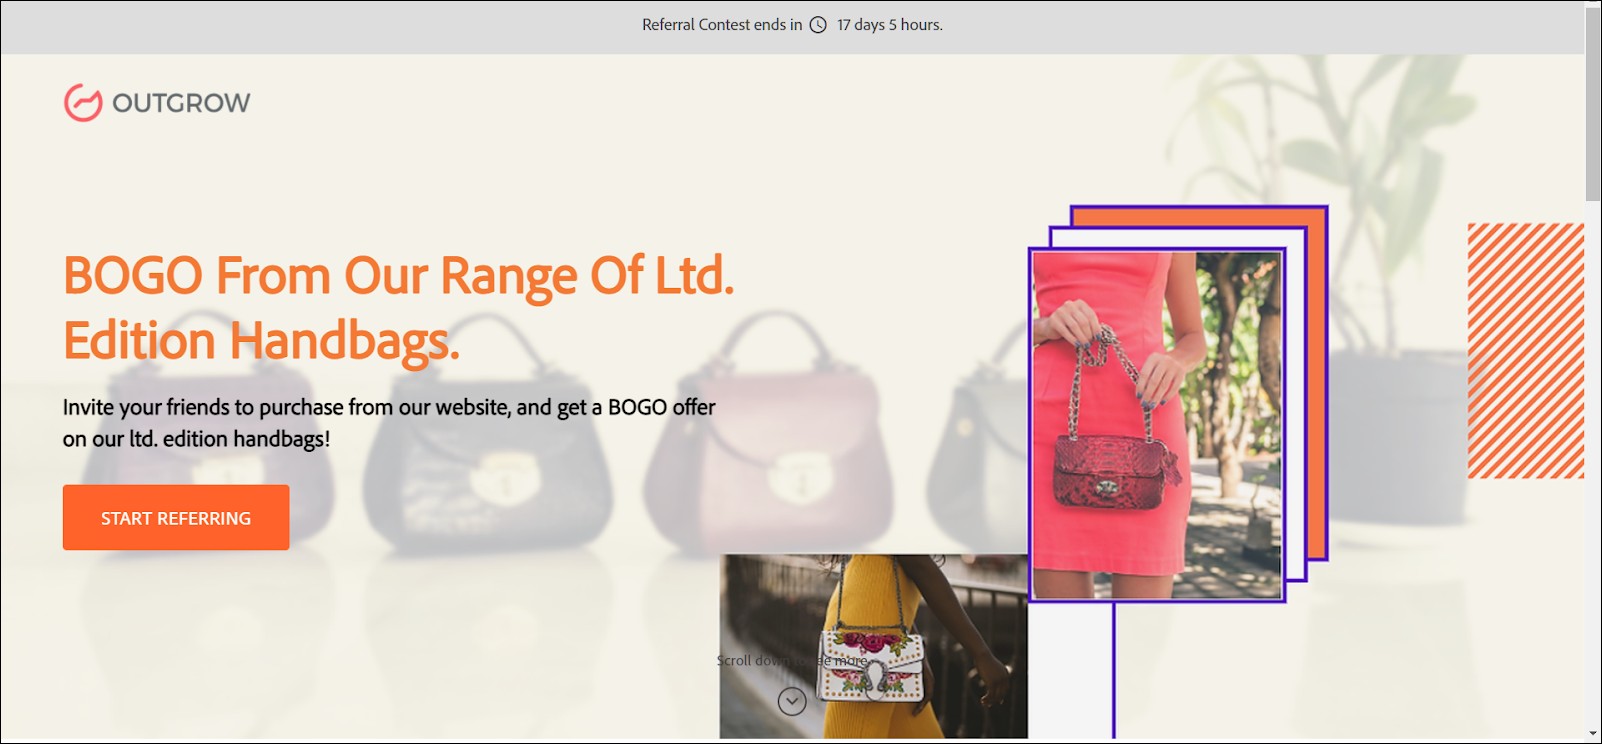Click the scrollbar down arrow
This screenshot has width=1602, height=744.
1593,735
